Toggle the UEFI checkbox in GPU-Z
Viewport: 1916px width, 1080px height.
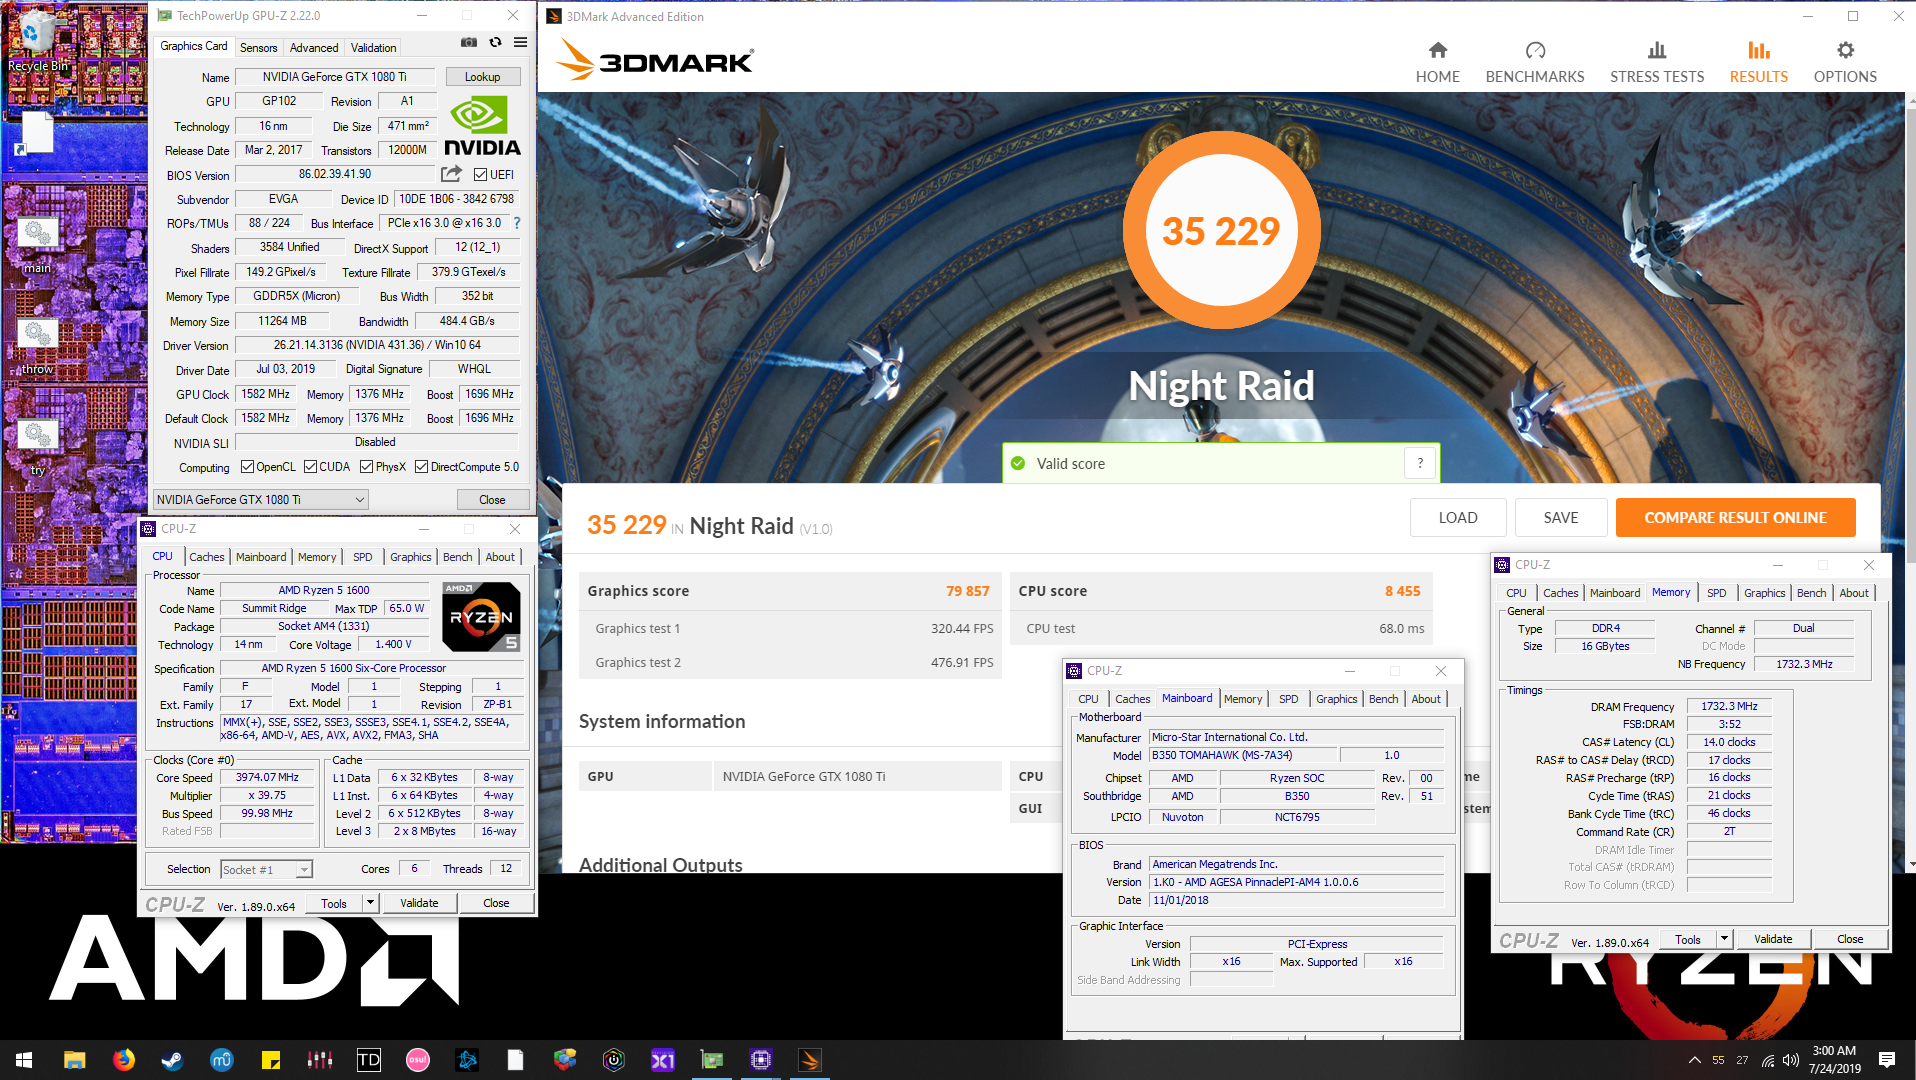tap(480, 175)
